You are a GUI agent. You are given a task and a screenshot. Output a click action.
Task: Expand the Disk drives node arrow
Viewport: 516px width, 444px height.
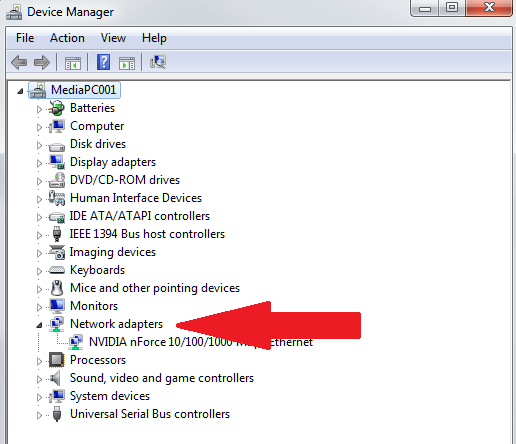[39, 145]
